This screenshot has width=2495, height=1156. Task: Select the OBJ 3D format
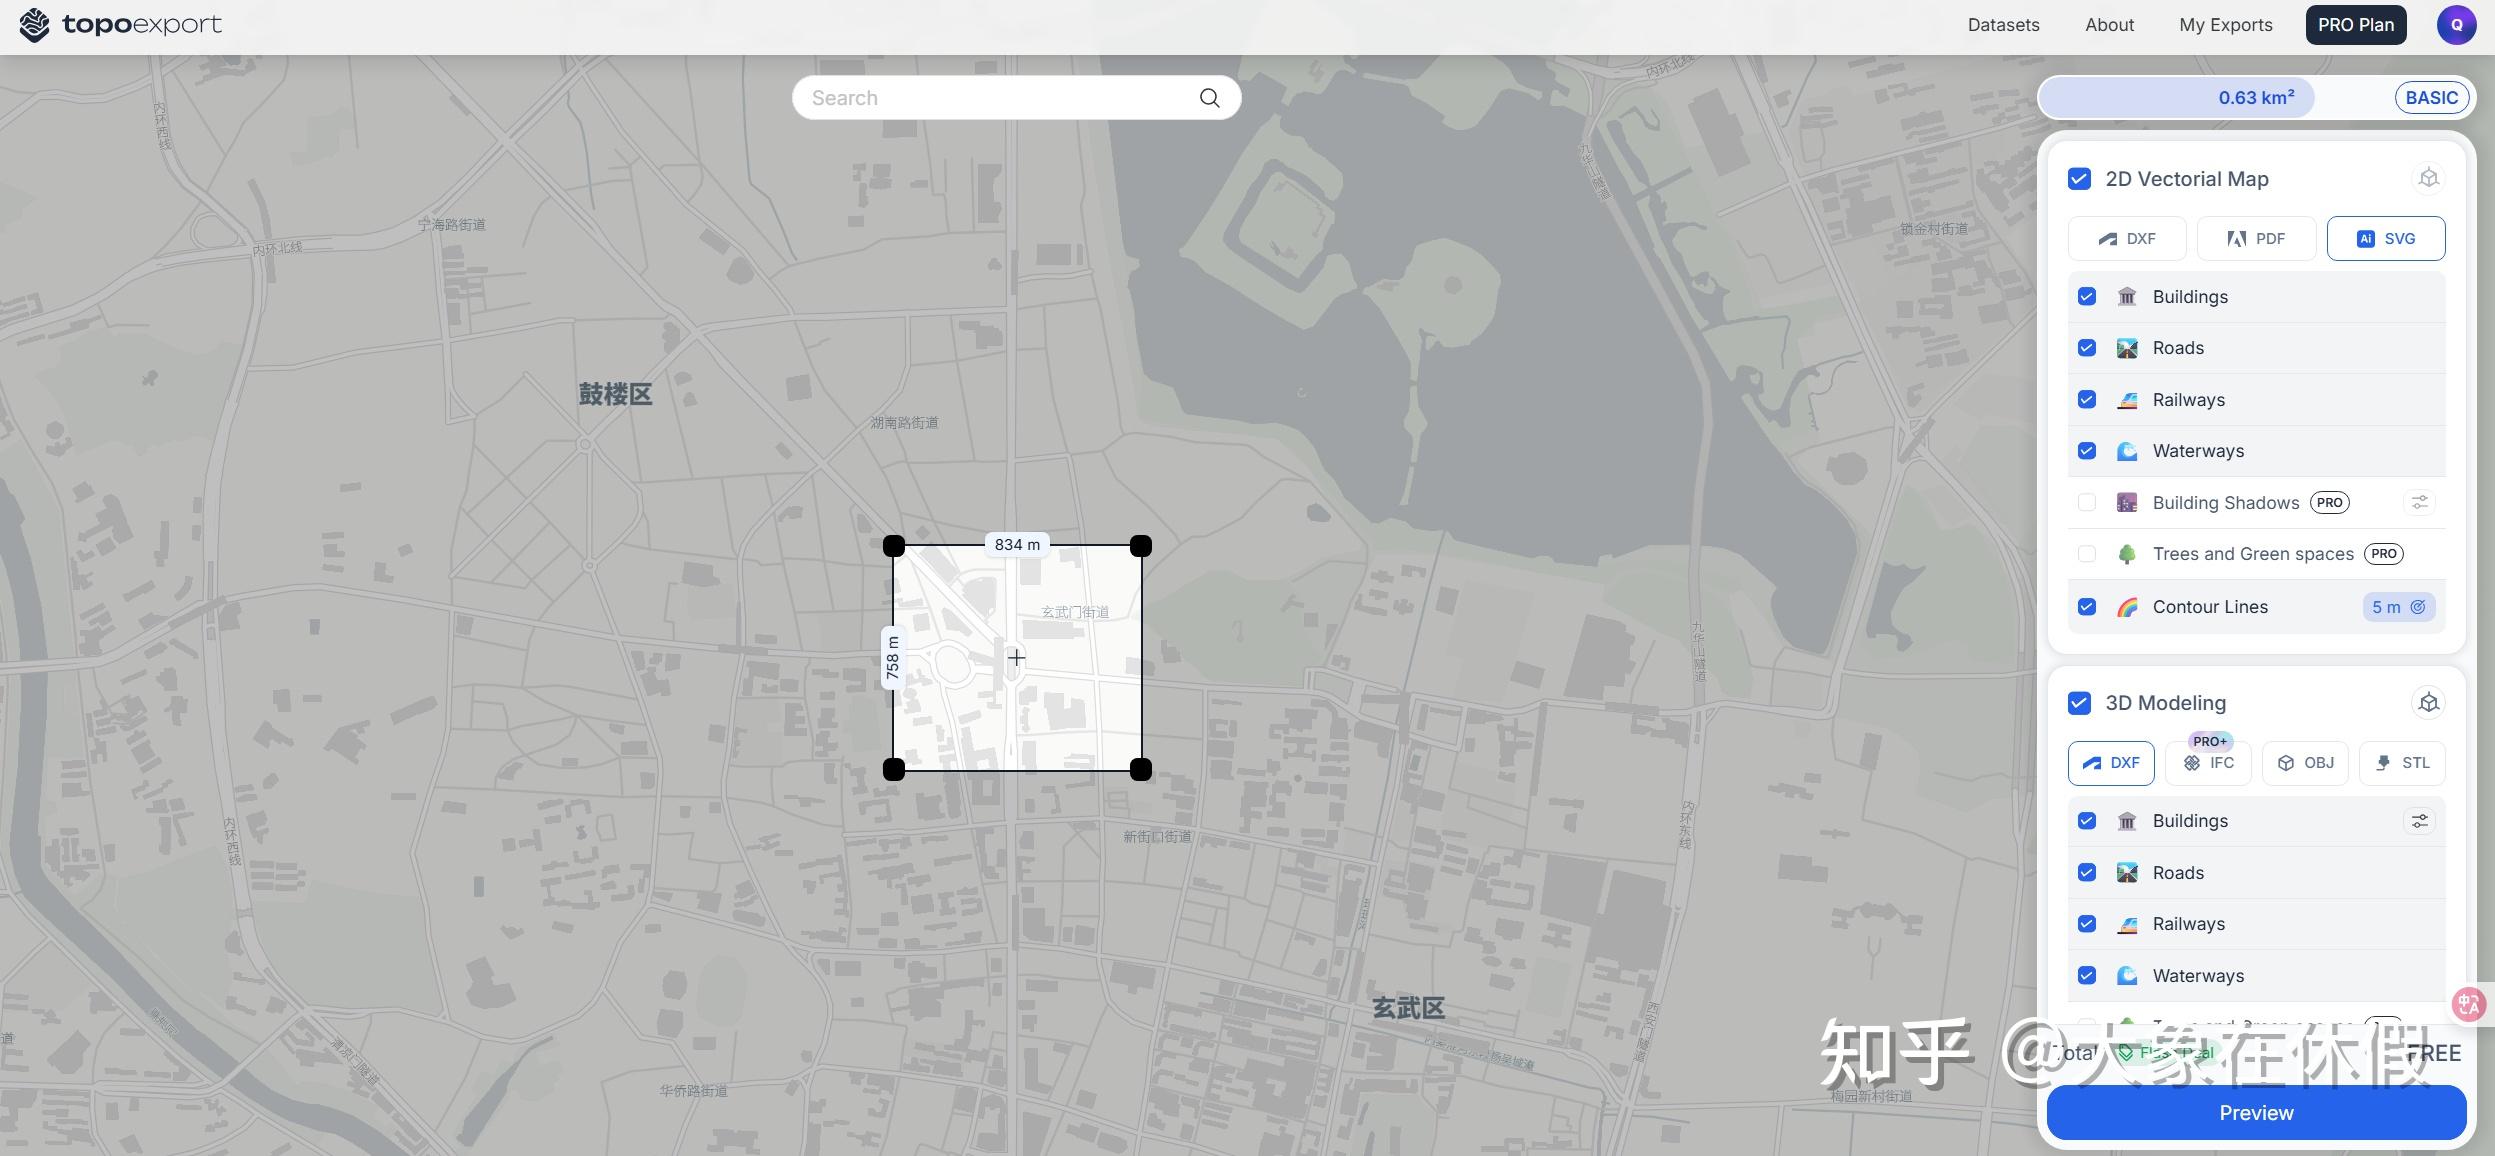[x=2305, y=763]
